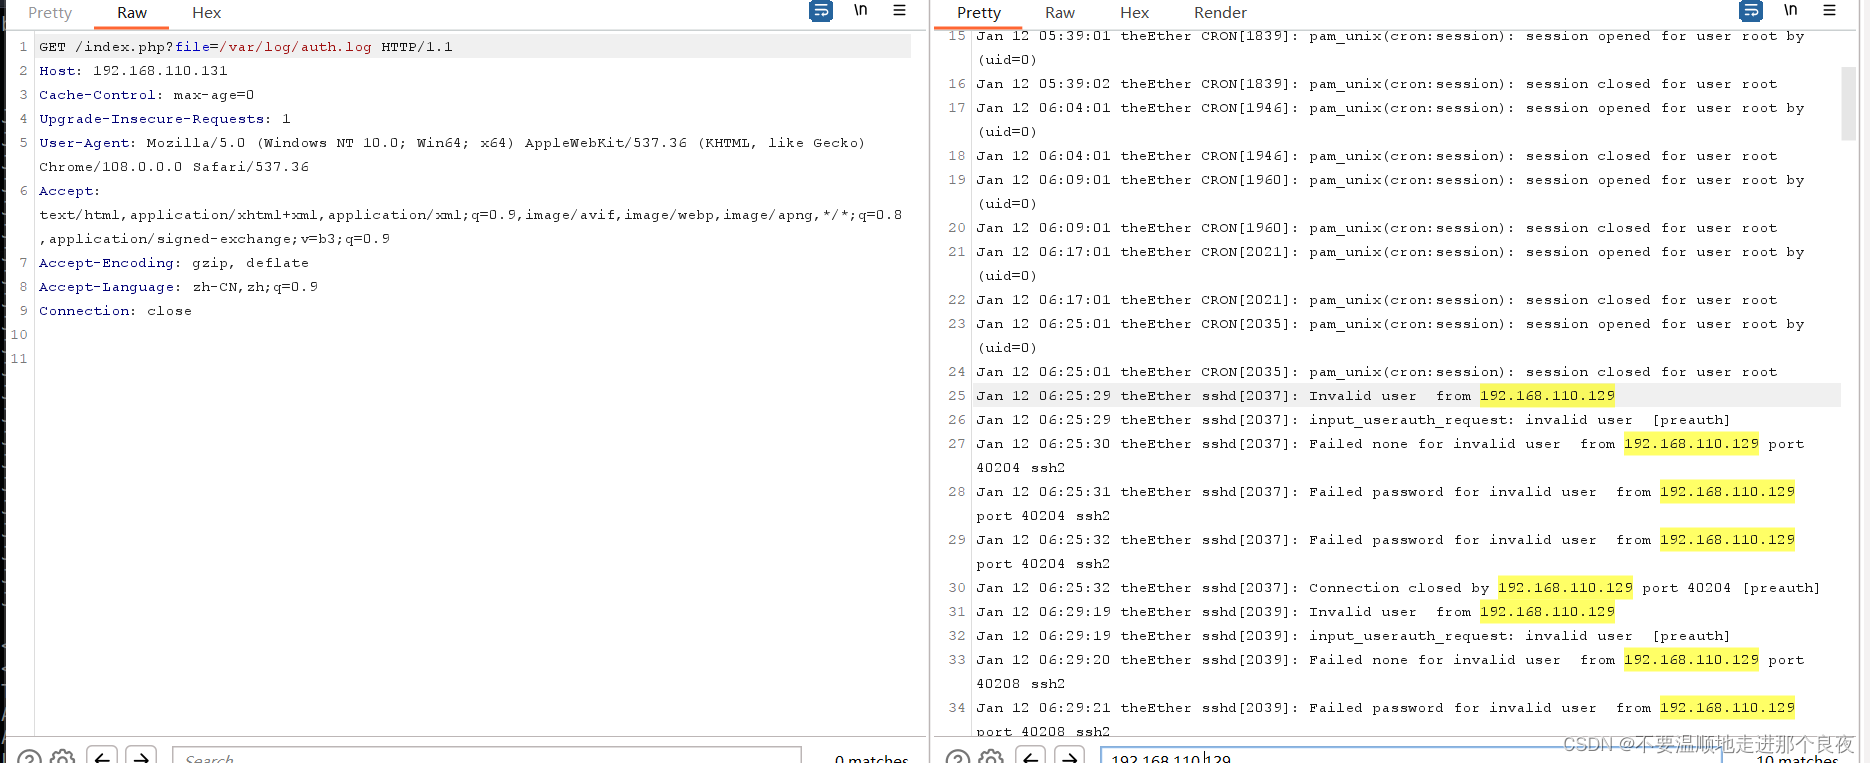Toggle the \n non-printable characters button in response pane
Viewport: 1870px width, 763px height.
coord(1790,10)
